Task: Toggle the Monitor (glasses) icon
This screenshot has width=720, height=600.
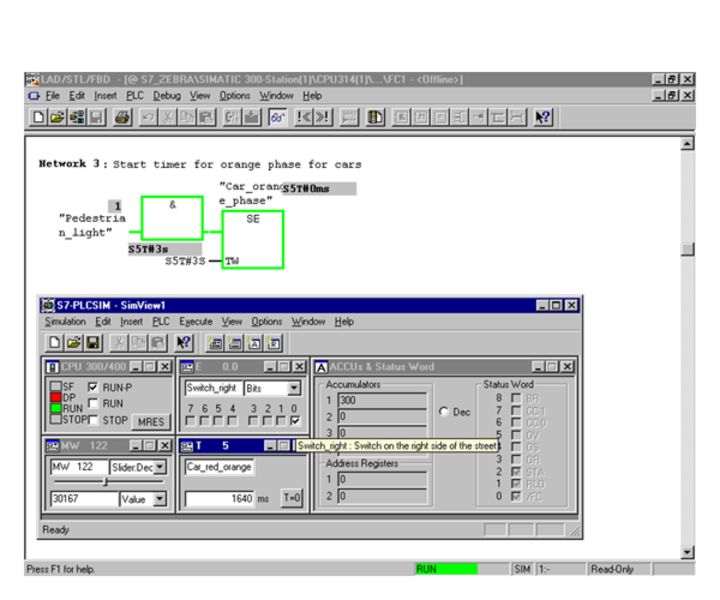Action: (278, 118)
